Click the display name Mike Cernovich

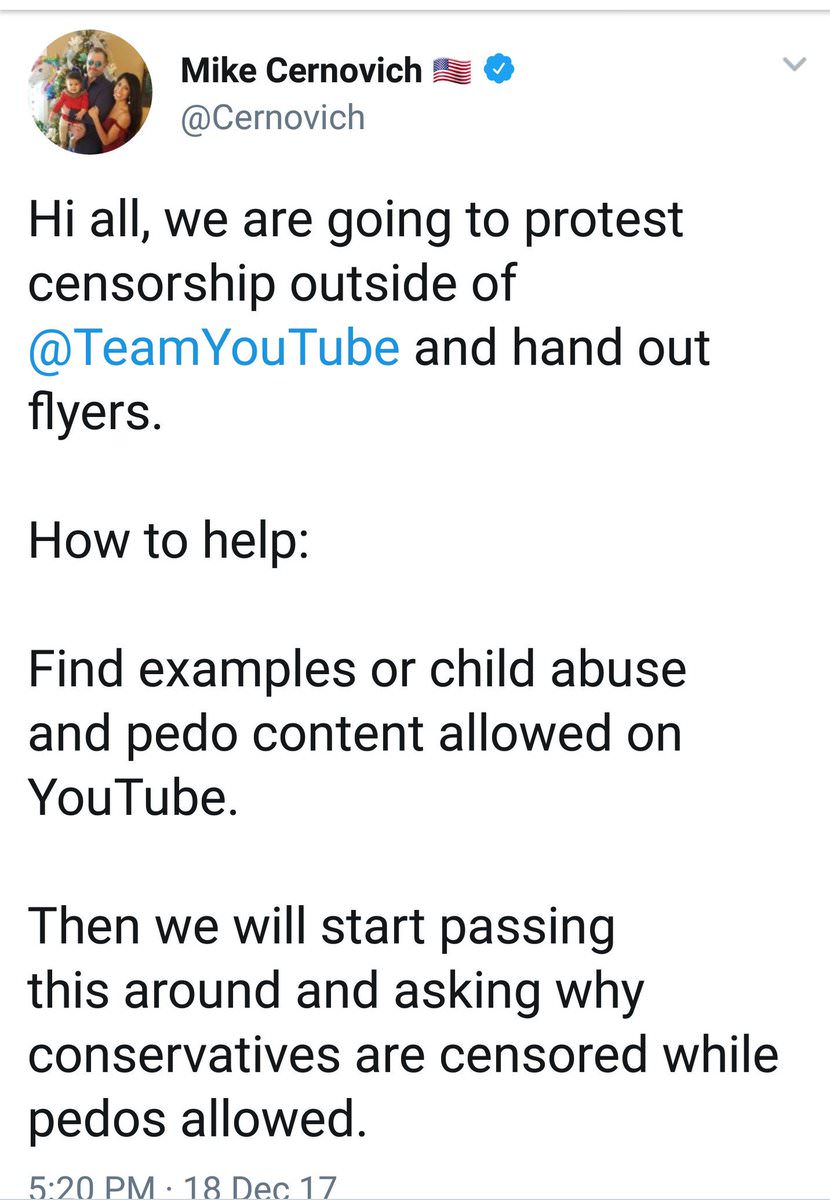(302, 70)
